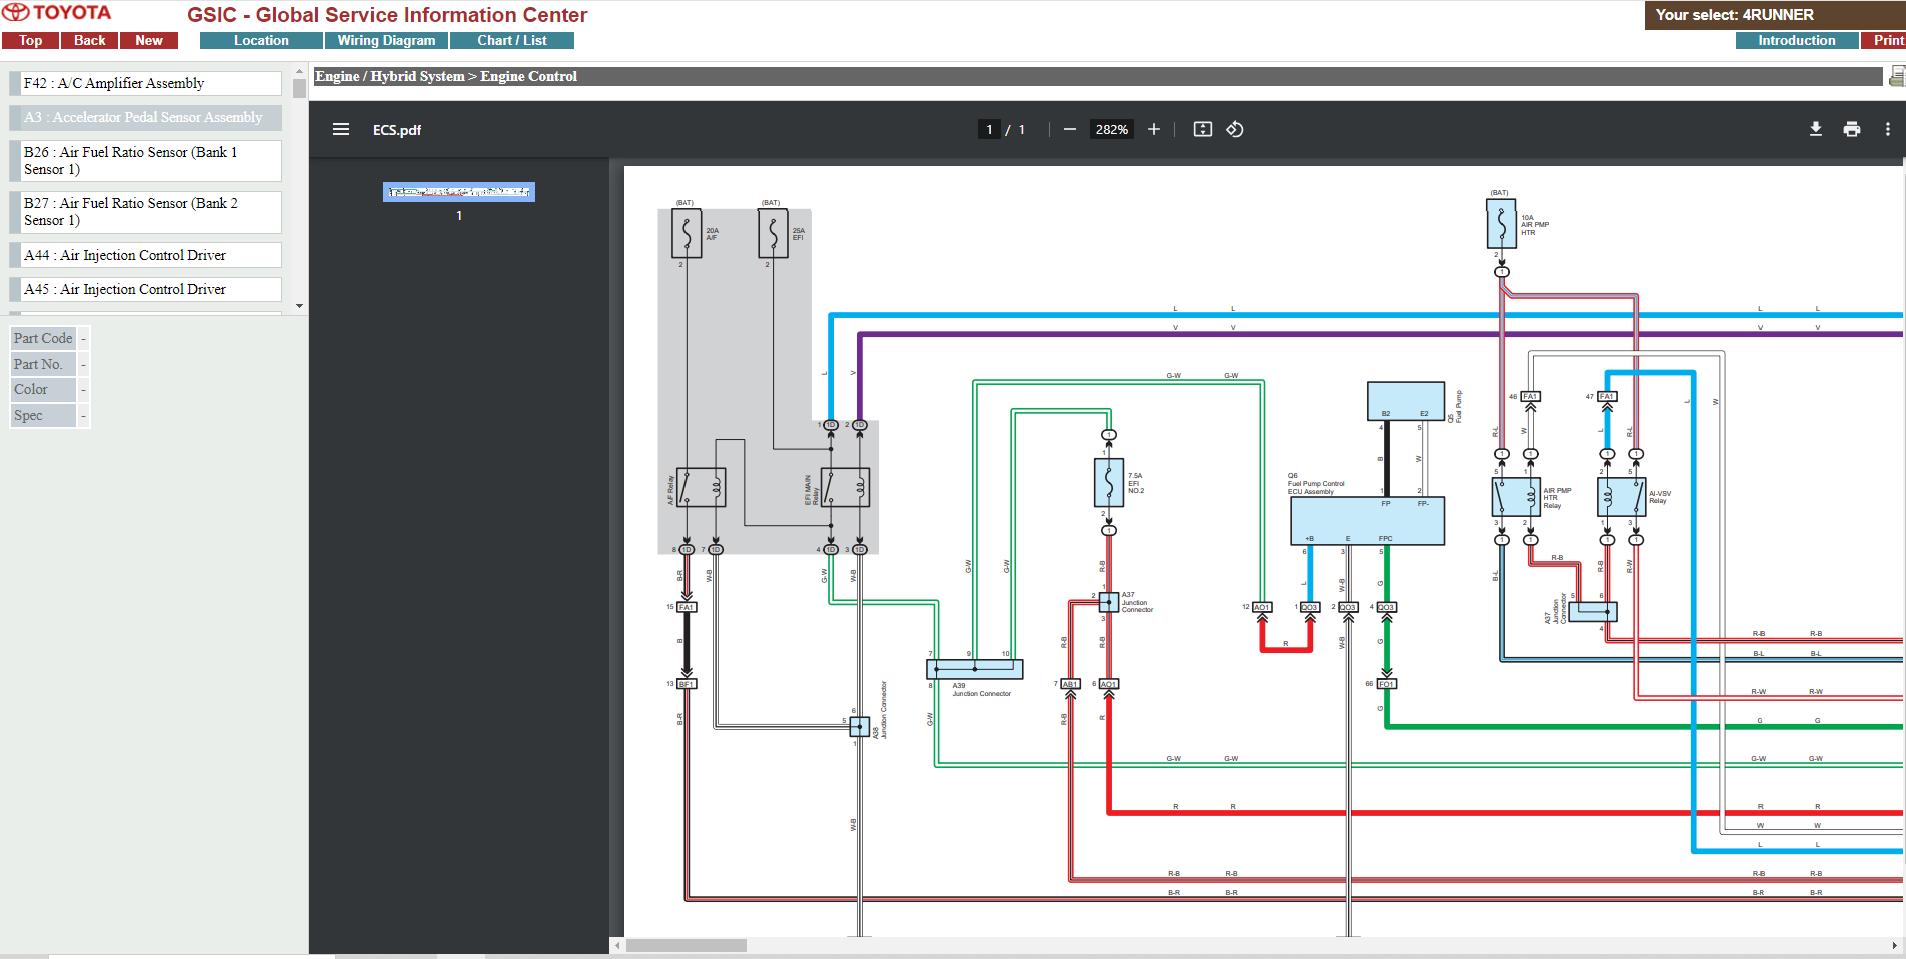This screenshot has width=1906, height=959.
Task: Click the horizontal scrollbar left arrow
Action: coord(617,945)
